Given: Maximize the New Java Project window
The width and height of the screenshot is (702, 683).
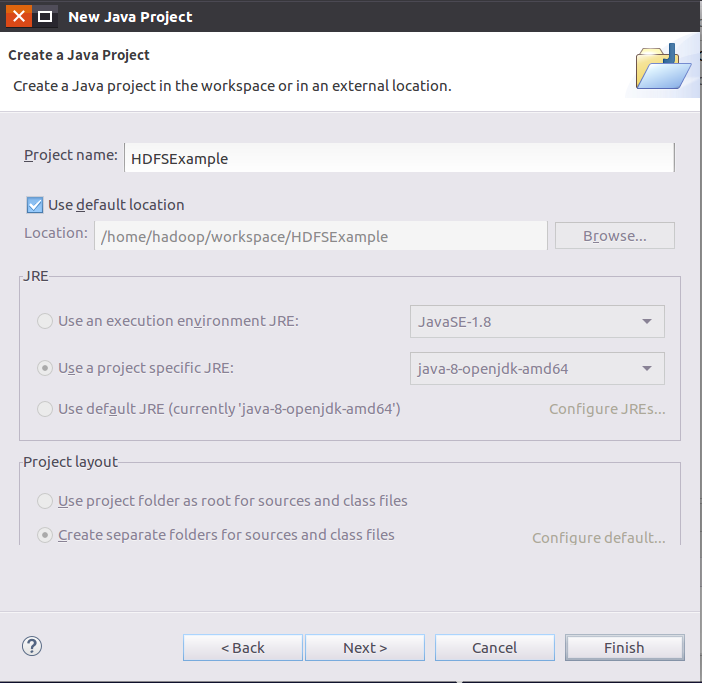Looking at the screenshot, I should pyautogui.click(x=45, y=16).
